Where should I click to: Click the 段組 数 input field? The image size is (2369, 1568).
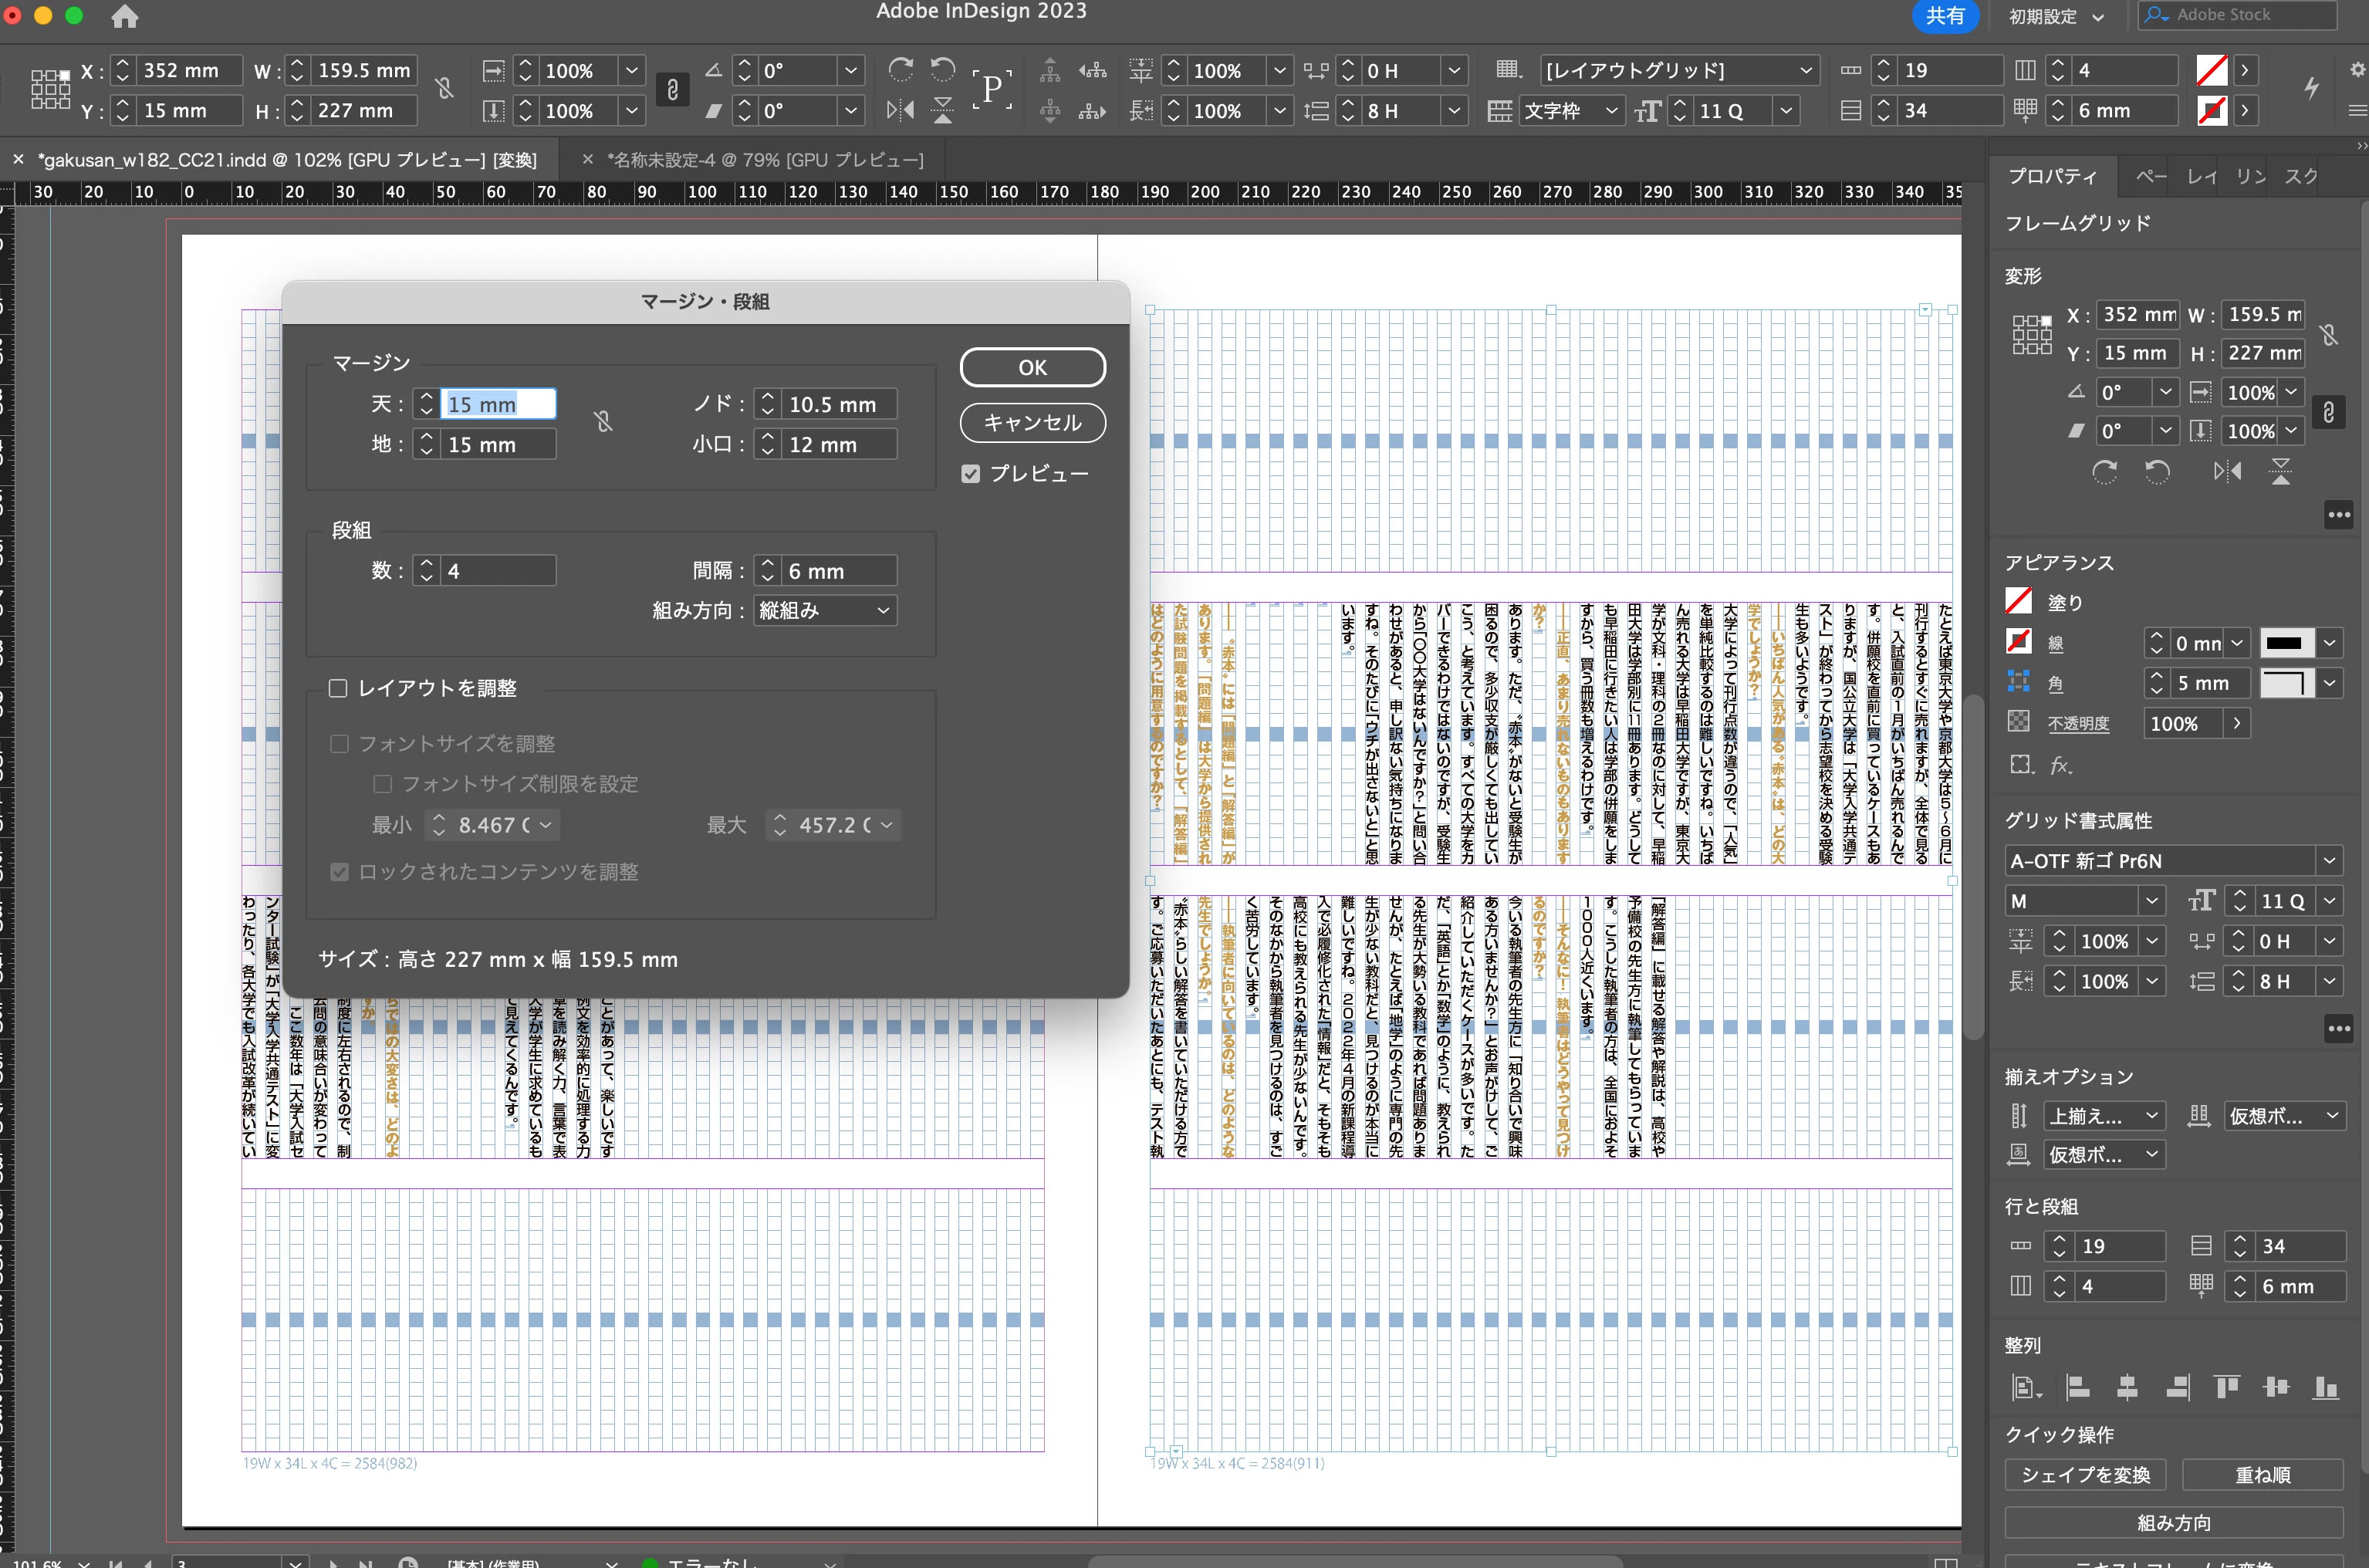pyautogui.click(x=496, y=571)
